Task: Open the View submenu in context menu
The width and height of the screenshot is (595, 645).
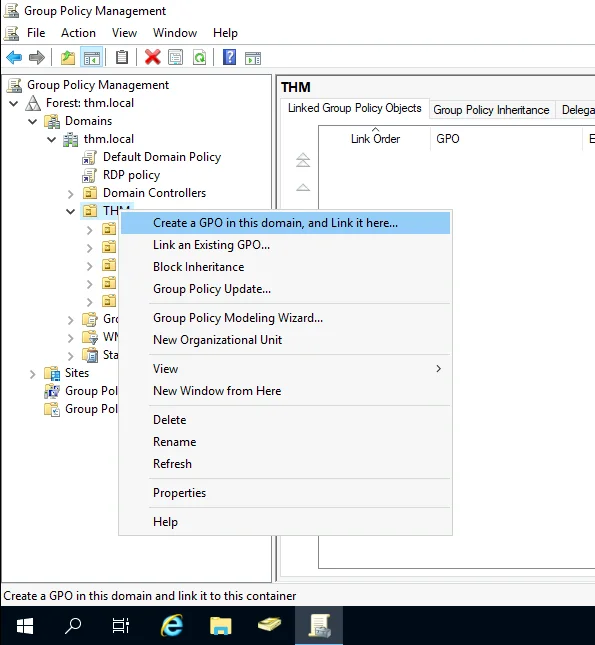Action: [x=286, y=369]
